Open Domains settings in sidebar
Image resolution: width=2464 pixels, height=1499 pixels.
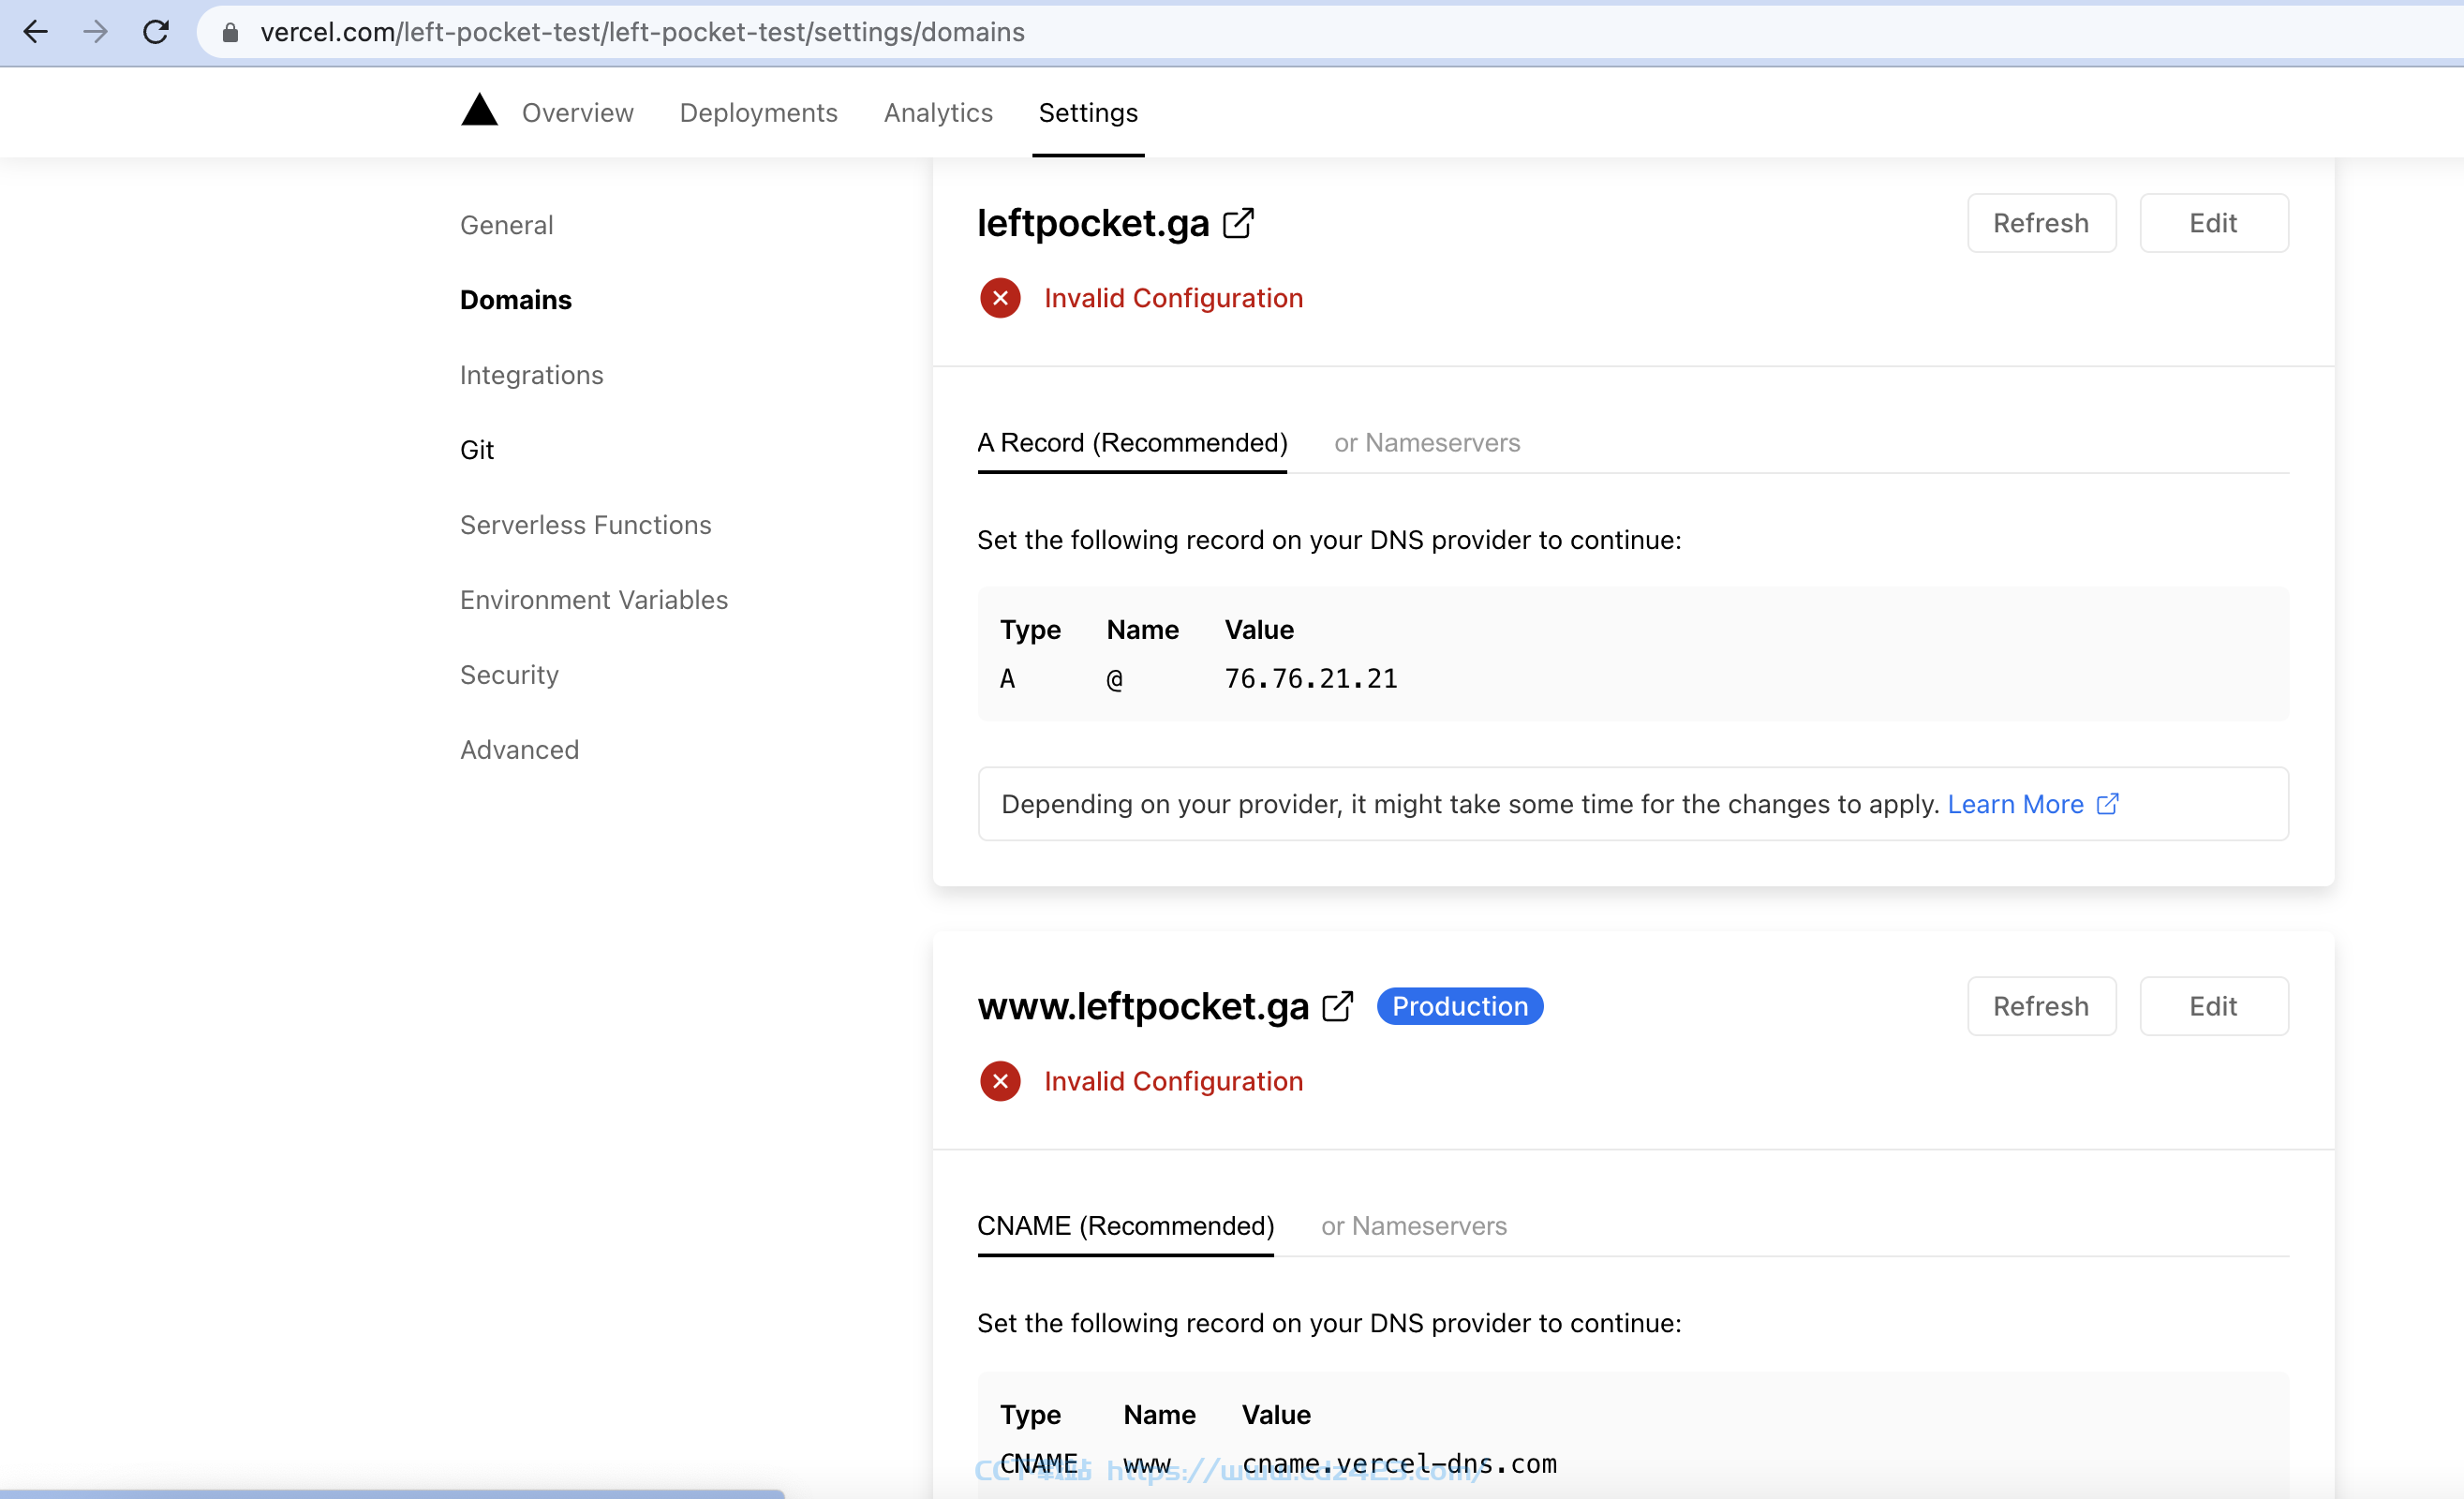(516, 300)
